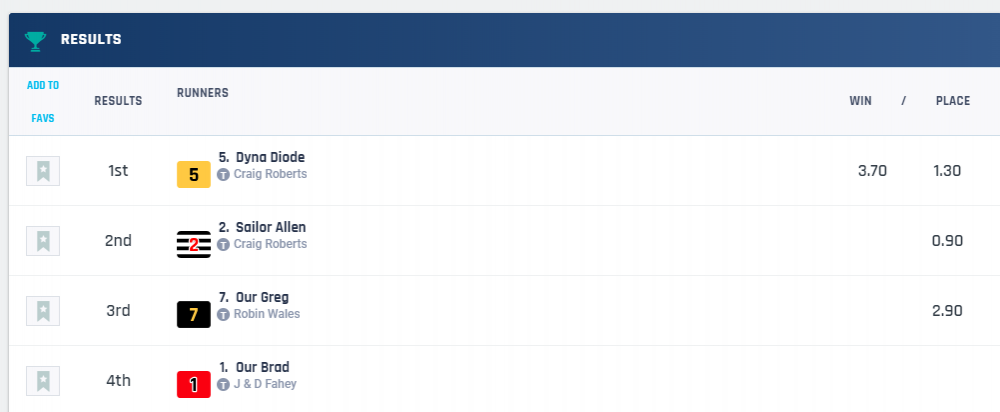This screenshot has height=412, width=1000.
Task: Click the striped number 2 rug badge
Action: pyautogui.click(x=194, y=245)
